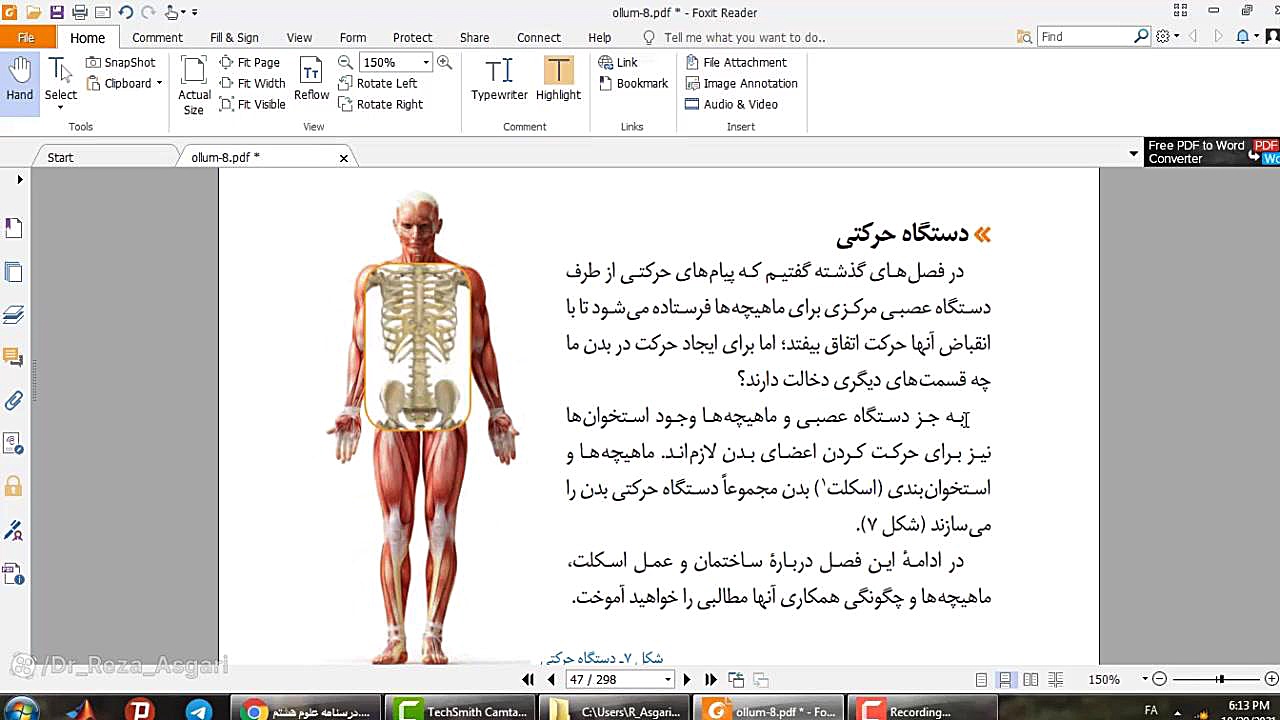Screen dimensions: 1280x720
Task: Expand the left navigation panel arrow
Action: coord(19,180)
